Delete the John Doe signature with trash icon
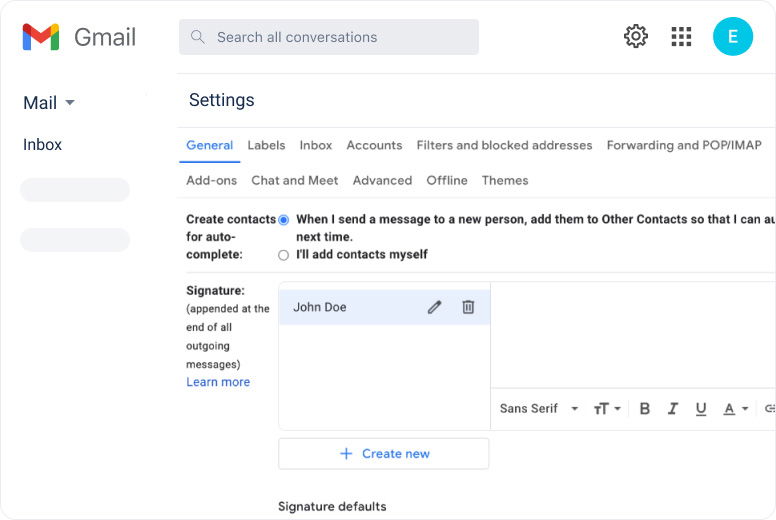 pos(468,307)
